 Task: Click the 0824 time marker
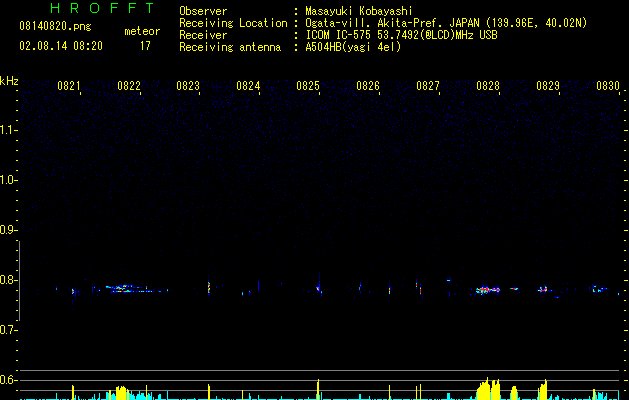click(248, 86)
